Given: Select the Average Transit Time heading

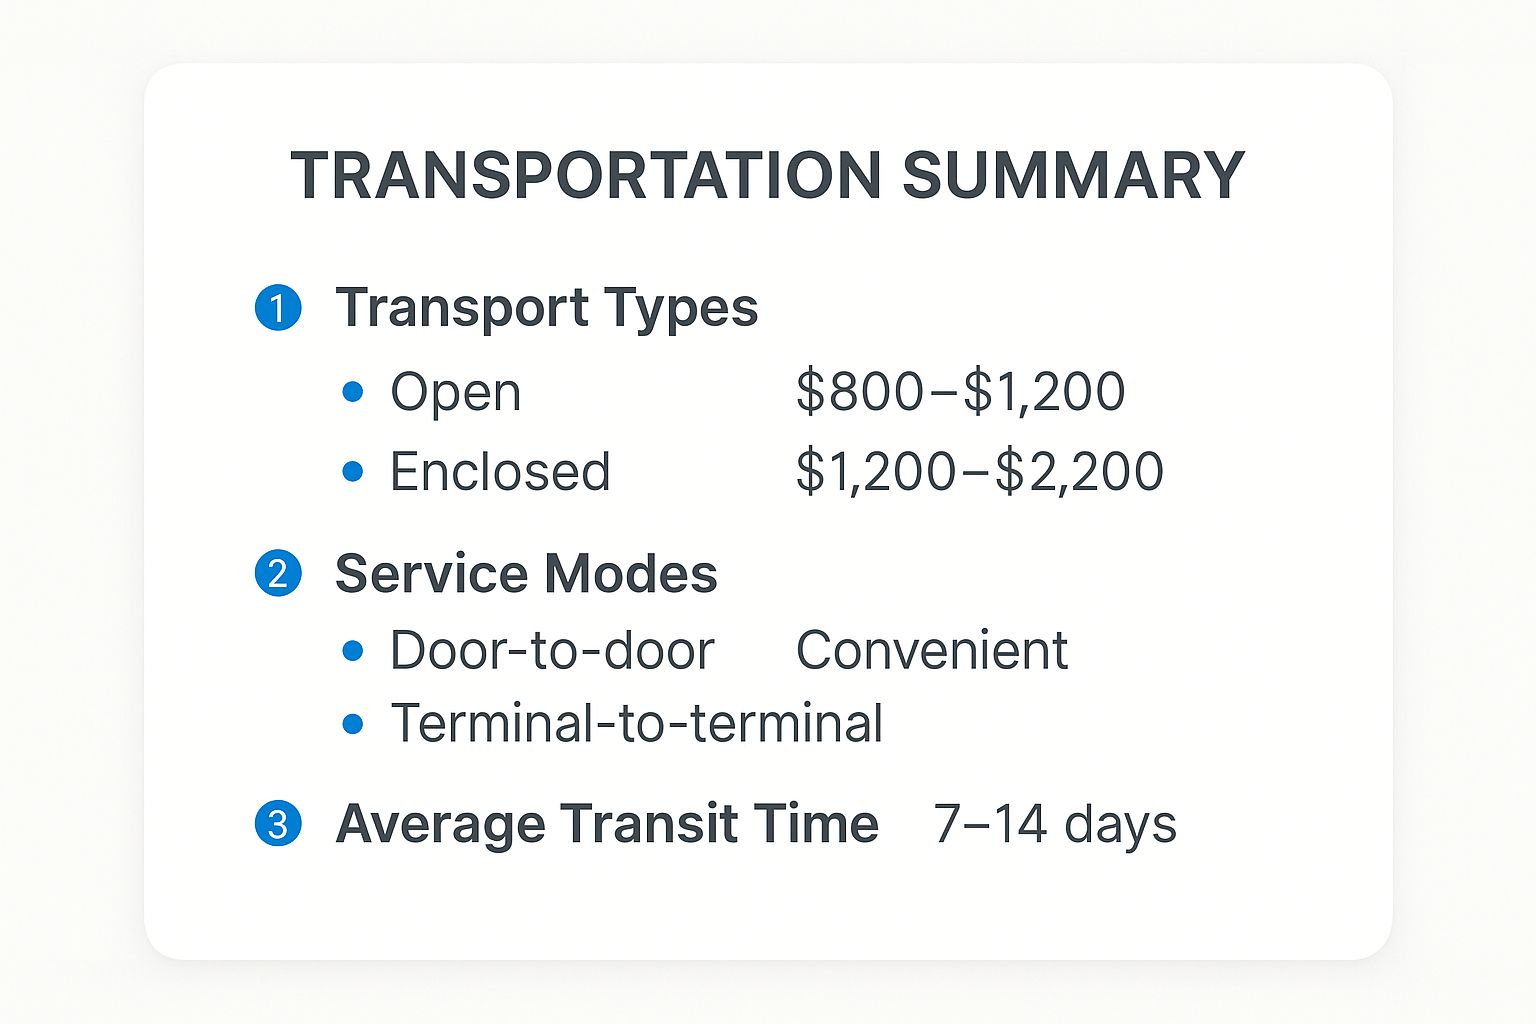Looking at the screenshot, I should tap(607, 824).
